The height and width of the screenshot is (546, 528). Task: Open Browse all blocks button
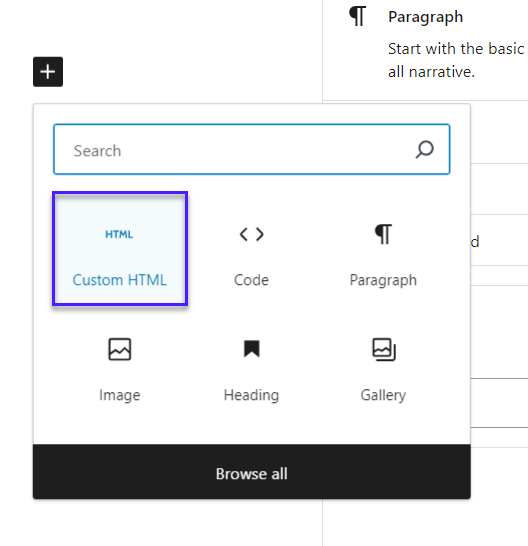(251, 471)
